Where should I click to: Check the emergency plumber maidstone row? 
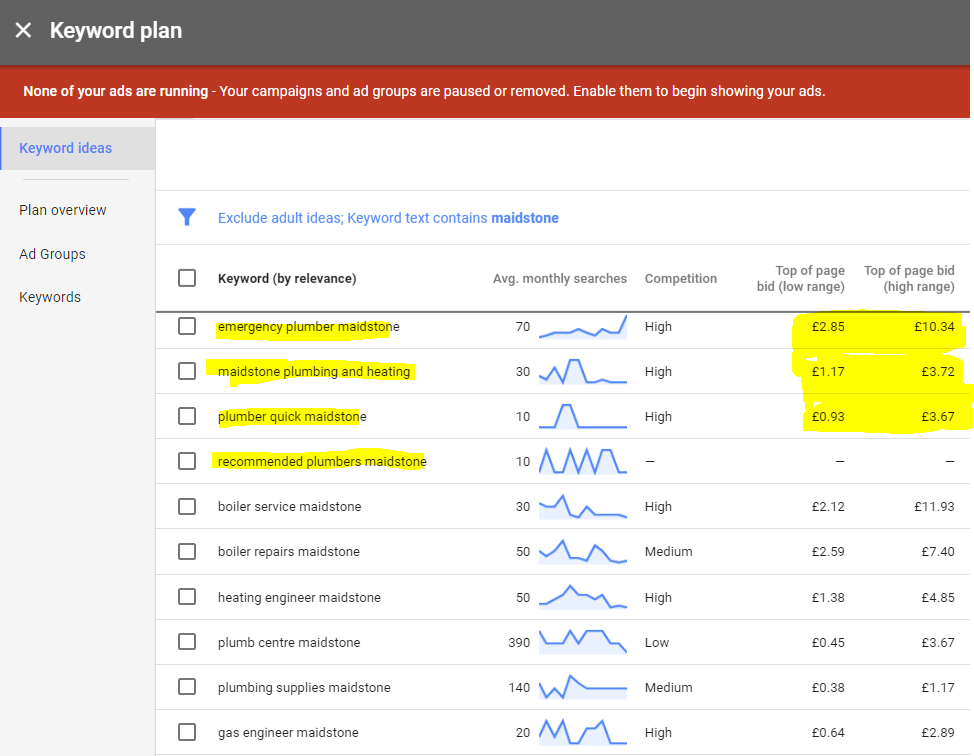click(187, 326)
